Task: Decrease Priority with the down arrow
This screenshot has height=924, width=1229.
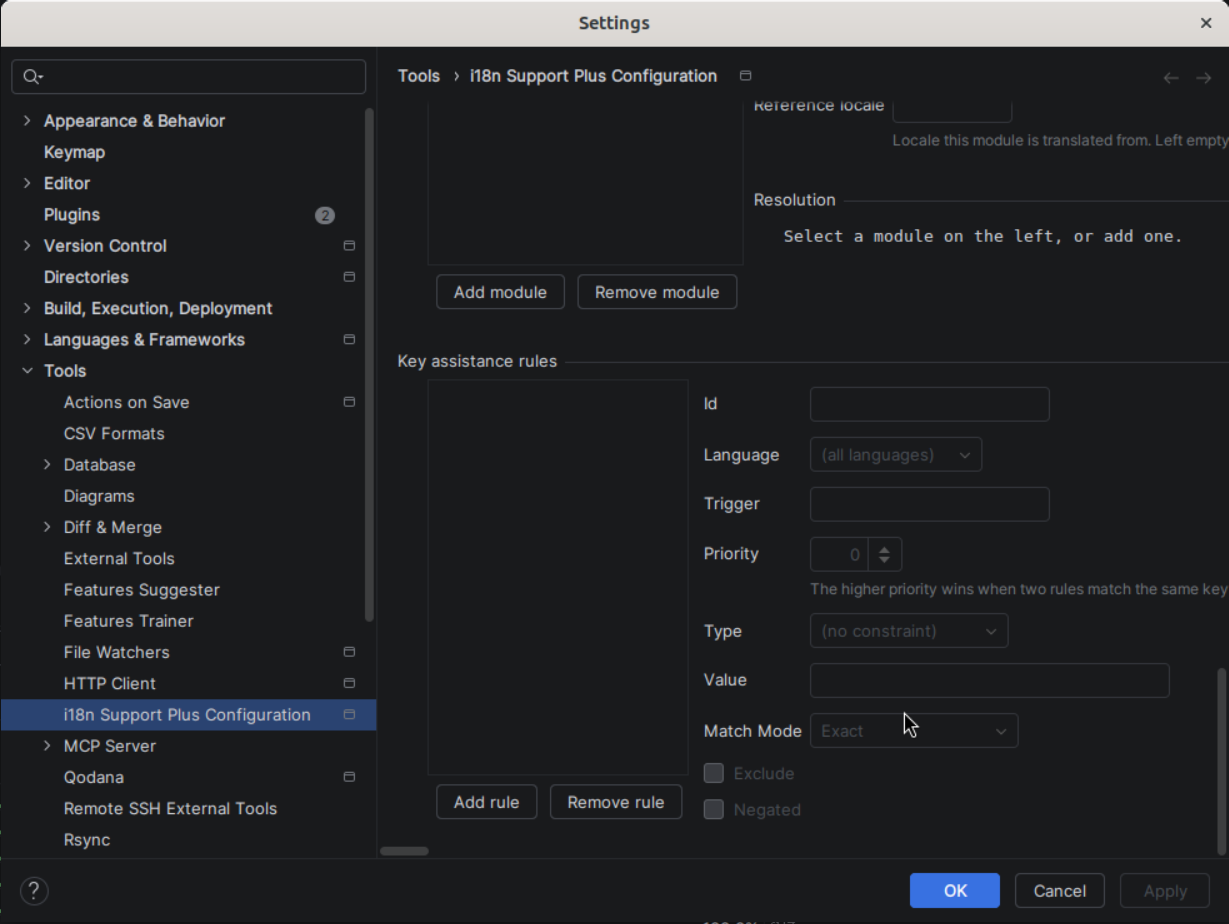Action: 885,561
